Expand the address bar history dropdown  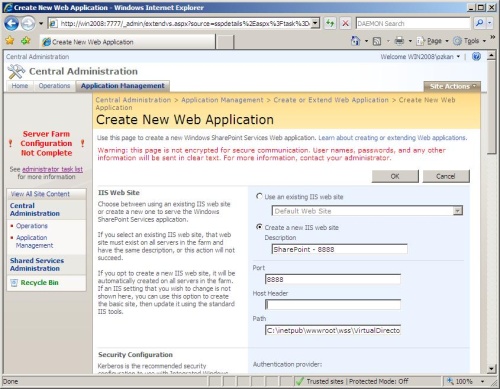(x=316, y=23)
